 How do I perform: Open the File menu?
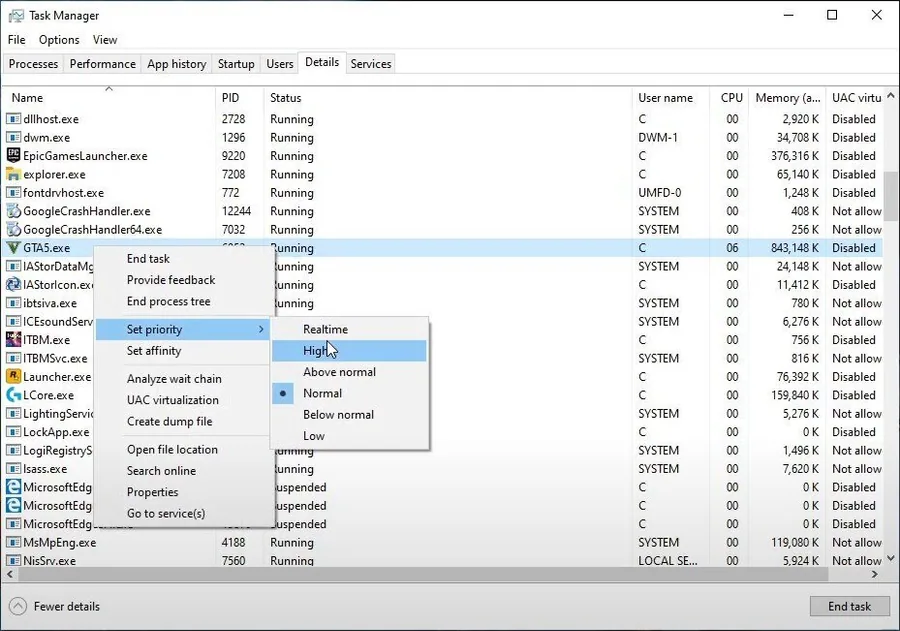point(17,40)
